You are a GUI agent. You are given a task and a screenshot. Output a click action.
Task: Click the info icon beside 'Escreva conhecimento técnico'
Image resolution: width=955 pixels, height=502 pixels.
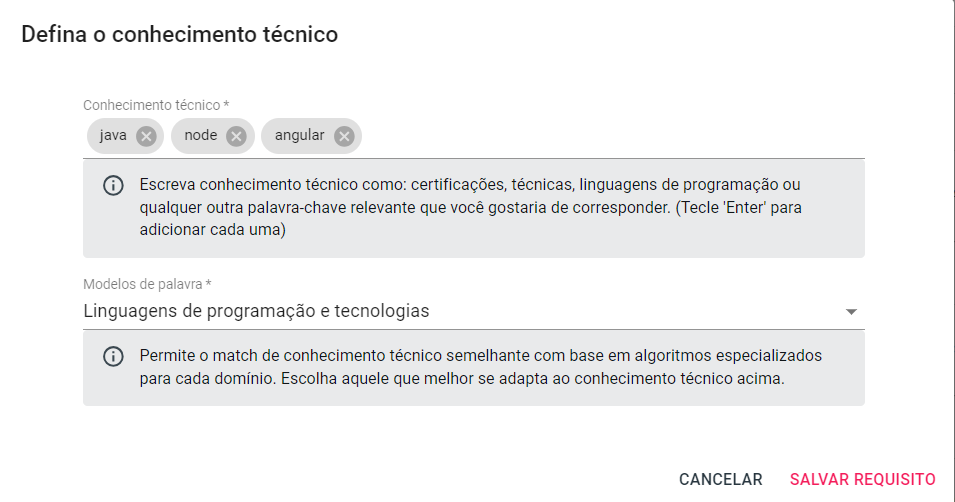113,186
